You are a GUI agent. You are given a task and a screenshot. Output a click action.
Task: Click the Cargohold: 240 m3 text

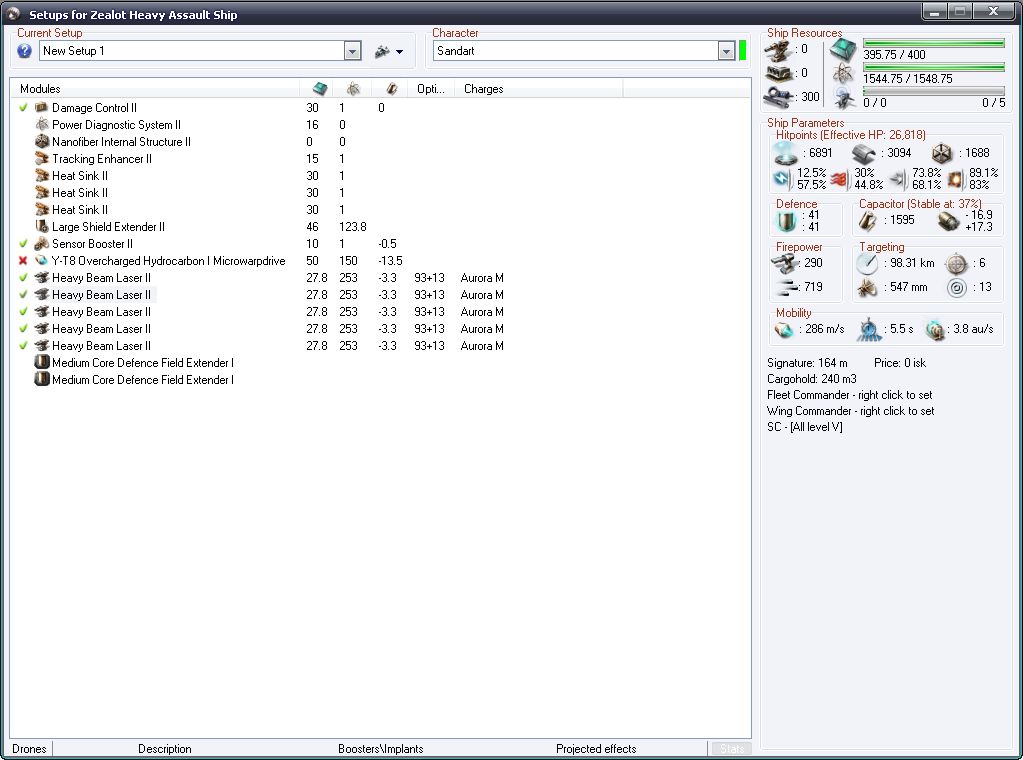tap(812, 379)
